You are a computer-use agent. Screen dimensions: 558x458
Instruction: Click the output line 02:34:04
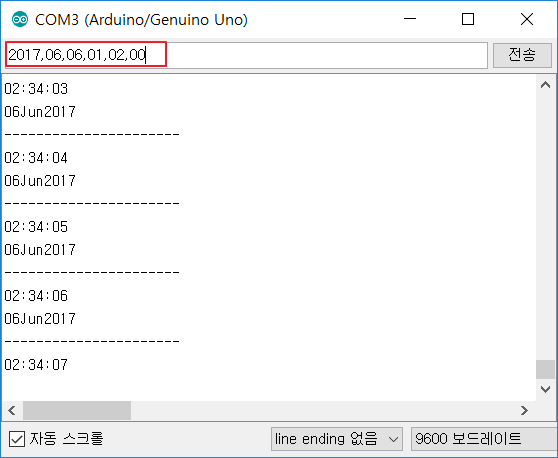[x=36, y=158]
